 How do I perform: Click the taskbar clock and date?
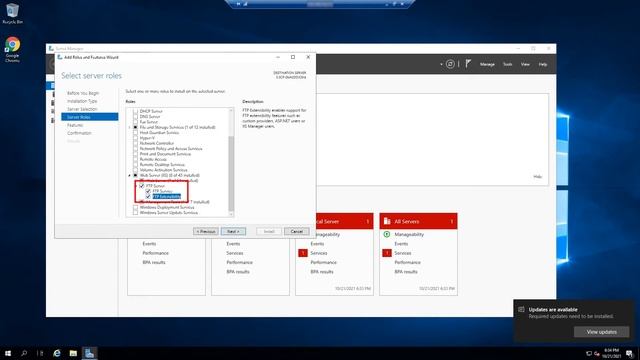point(611,353)
